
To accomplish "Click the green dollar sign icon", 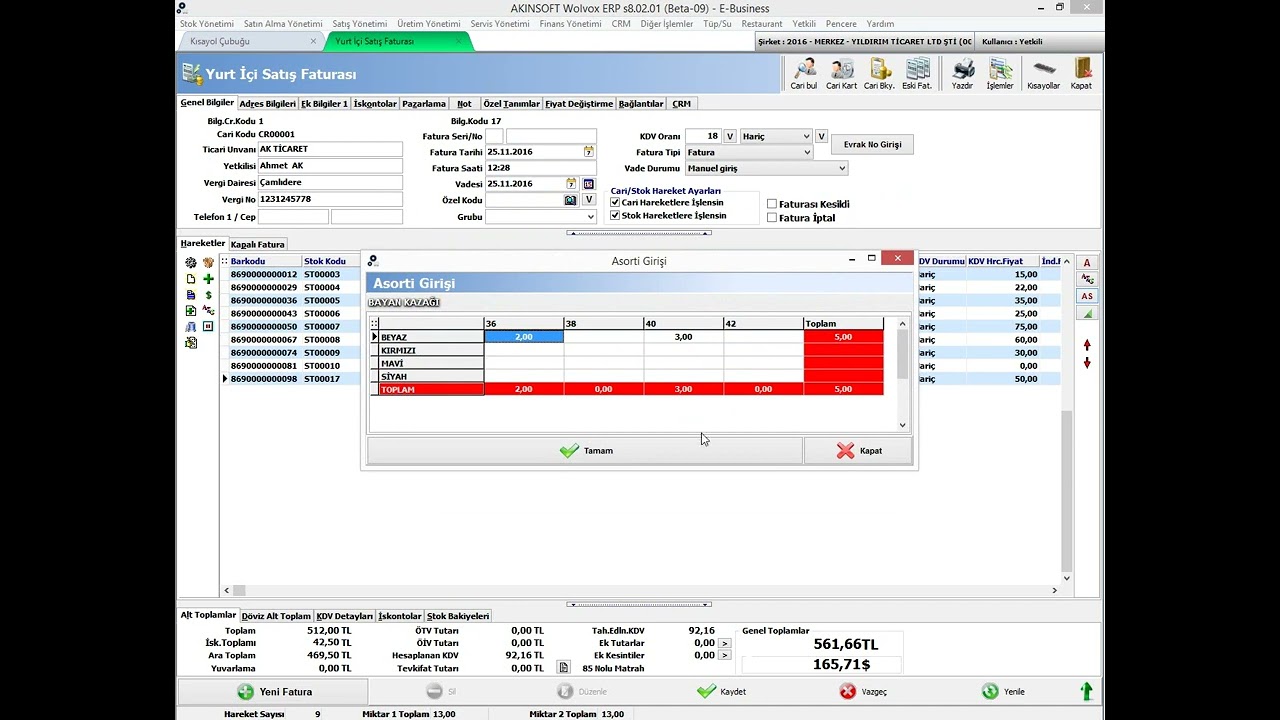I will [x=208, y=295].
